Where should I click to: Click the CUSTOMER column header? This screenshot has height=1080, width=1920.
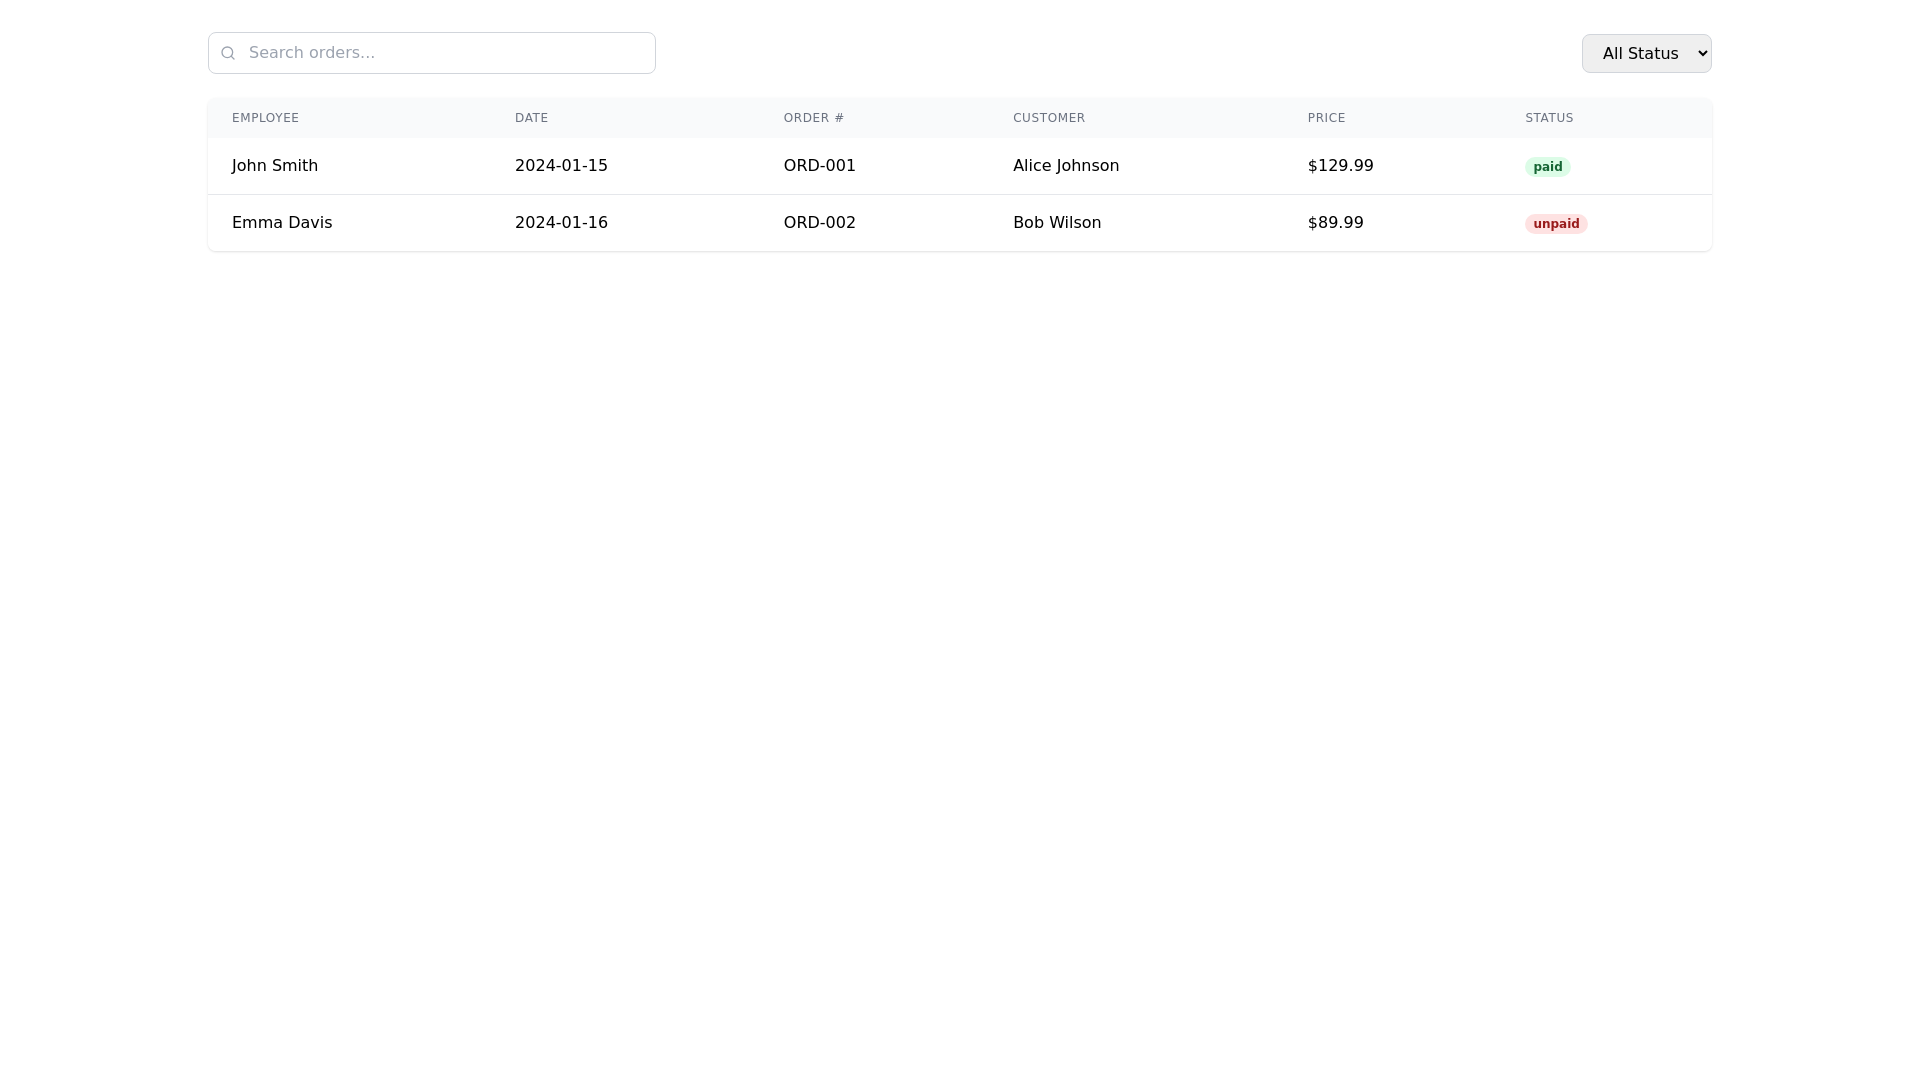pyautogui.click(x=1049, y=118)
